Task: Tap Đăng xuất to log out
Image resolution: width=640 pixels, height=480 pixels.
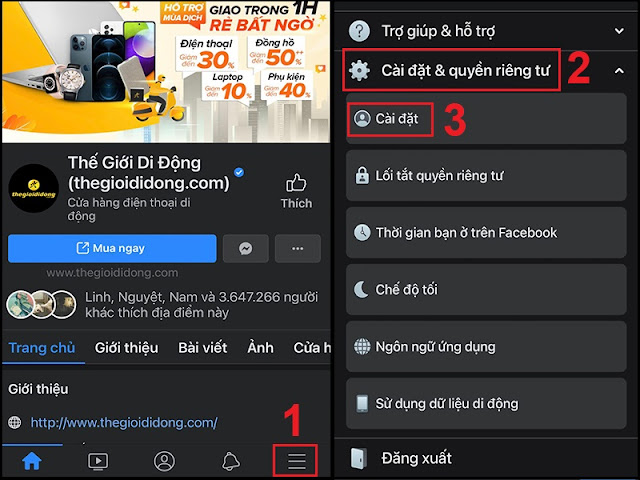Action: click(486, 458)
